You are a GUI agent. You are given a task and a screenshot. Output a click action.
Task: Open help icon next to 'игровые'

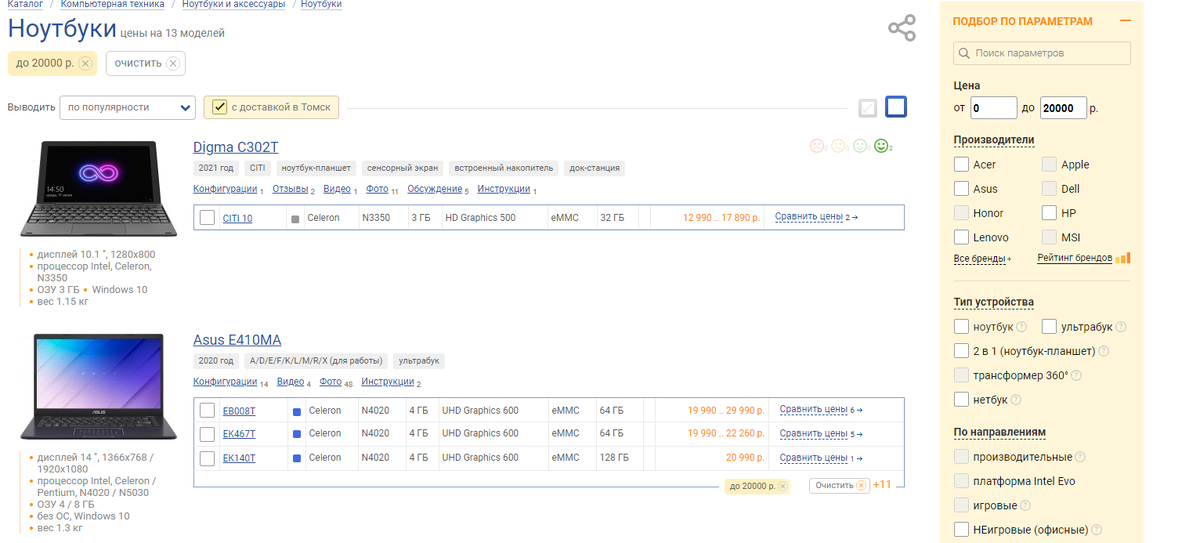tap(1026, 506)
